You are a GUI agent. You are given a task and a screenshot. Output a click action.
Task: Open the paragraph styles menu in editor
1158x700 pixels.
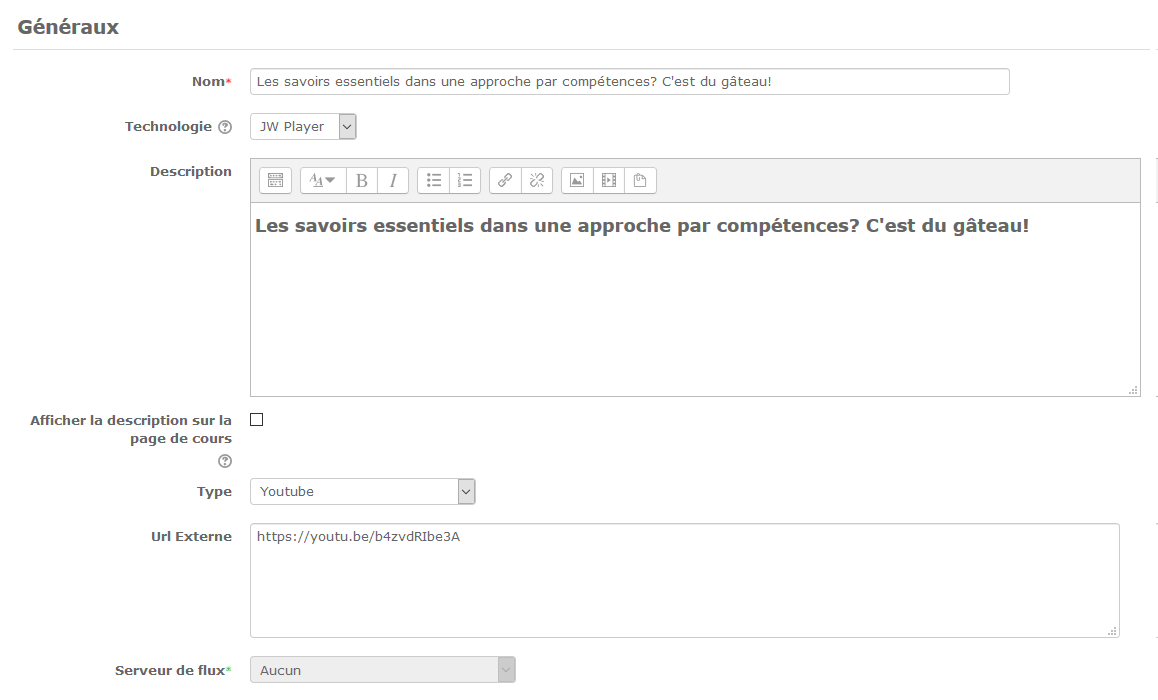coord(322,180)
